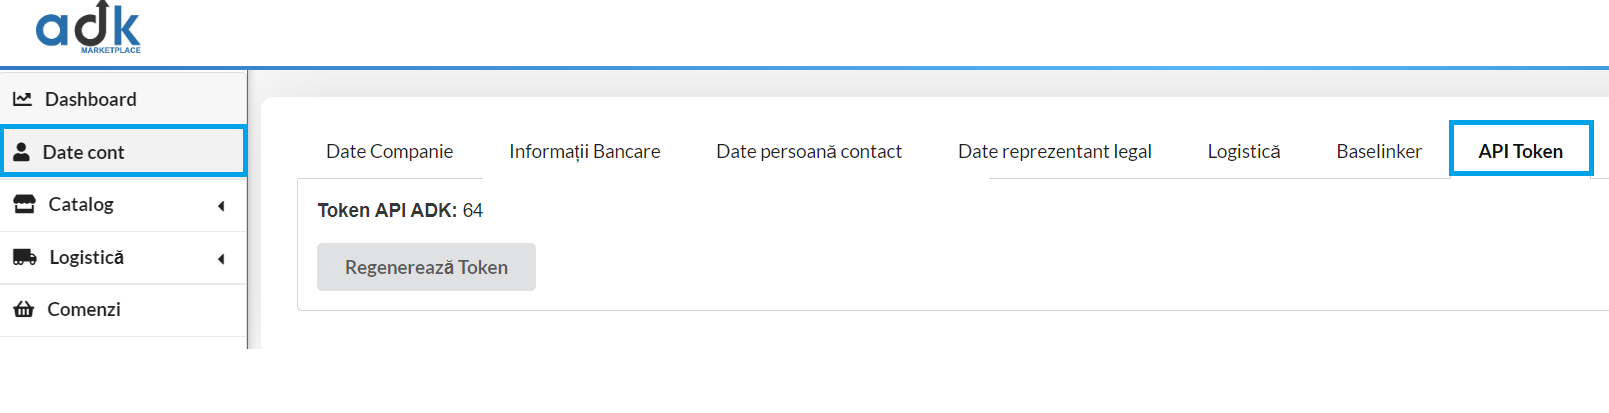Switch to the Logistică tab
Screen dimensions: 1609x413
(1244, 151)
